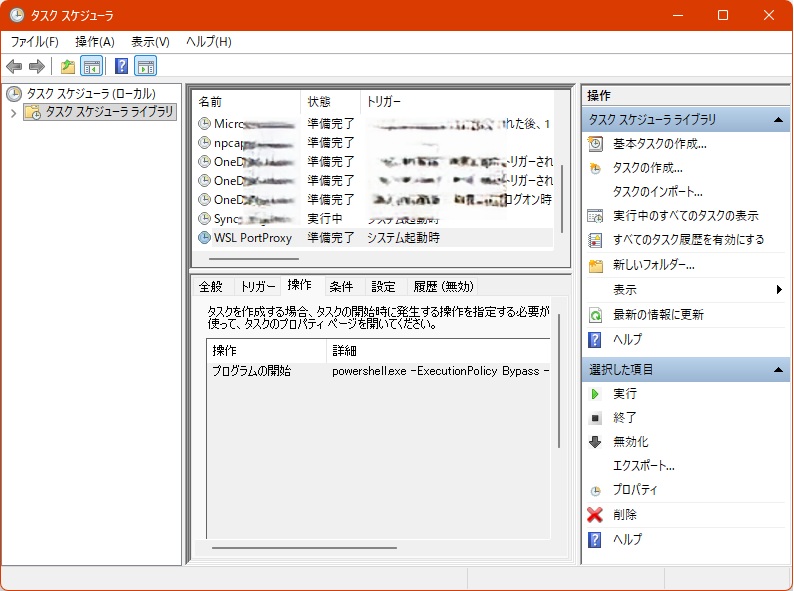Stop the task with 終了
794x591 pixels.
pyautogui.click(x=625, y=418)
